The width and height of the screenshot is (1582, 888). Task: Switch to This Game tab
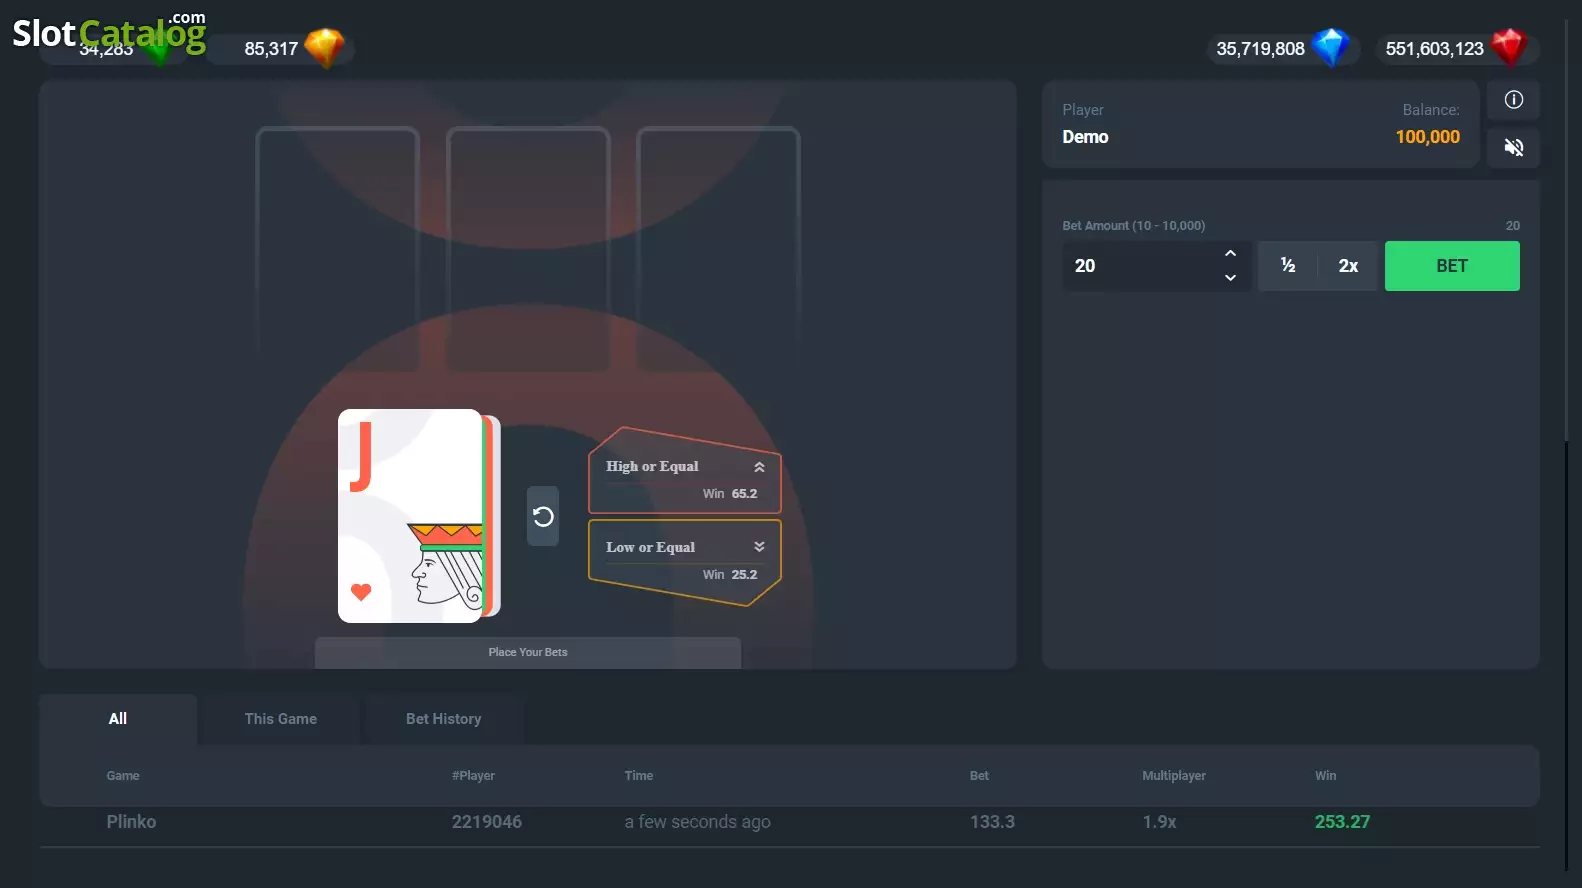click(281, 719)
